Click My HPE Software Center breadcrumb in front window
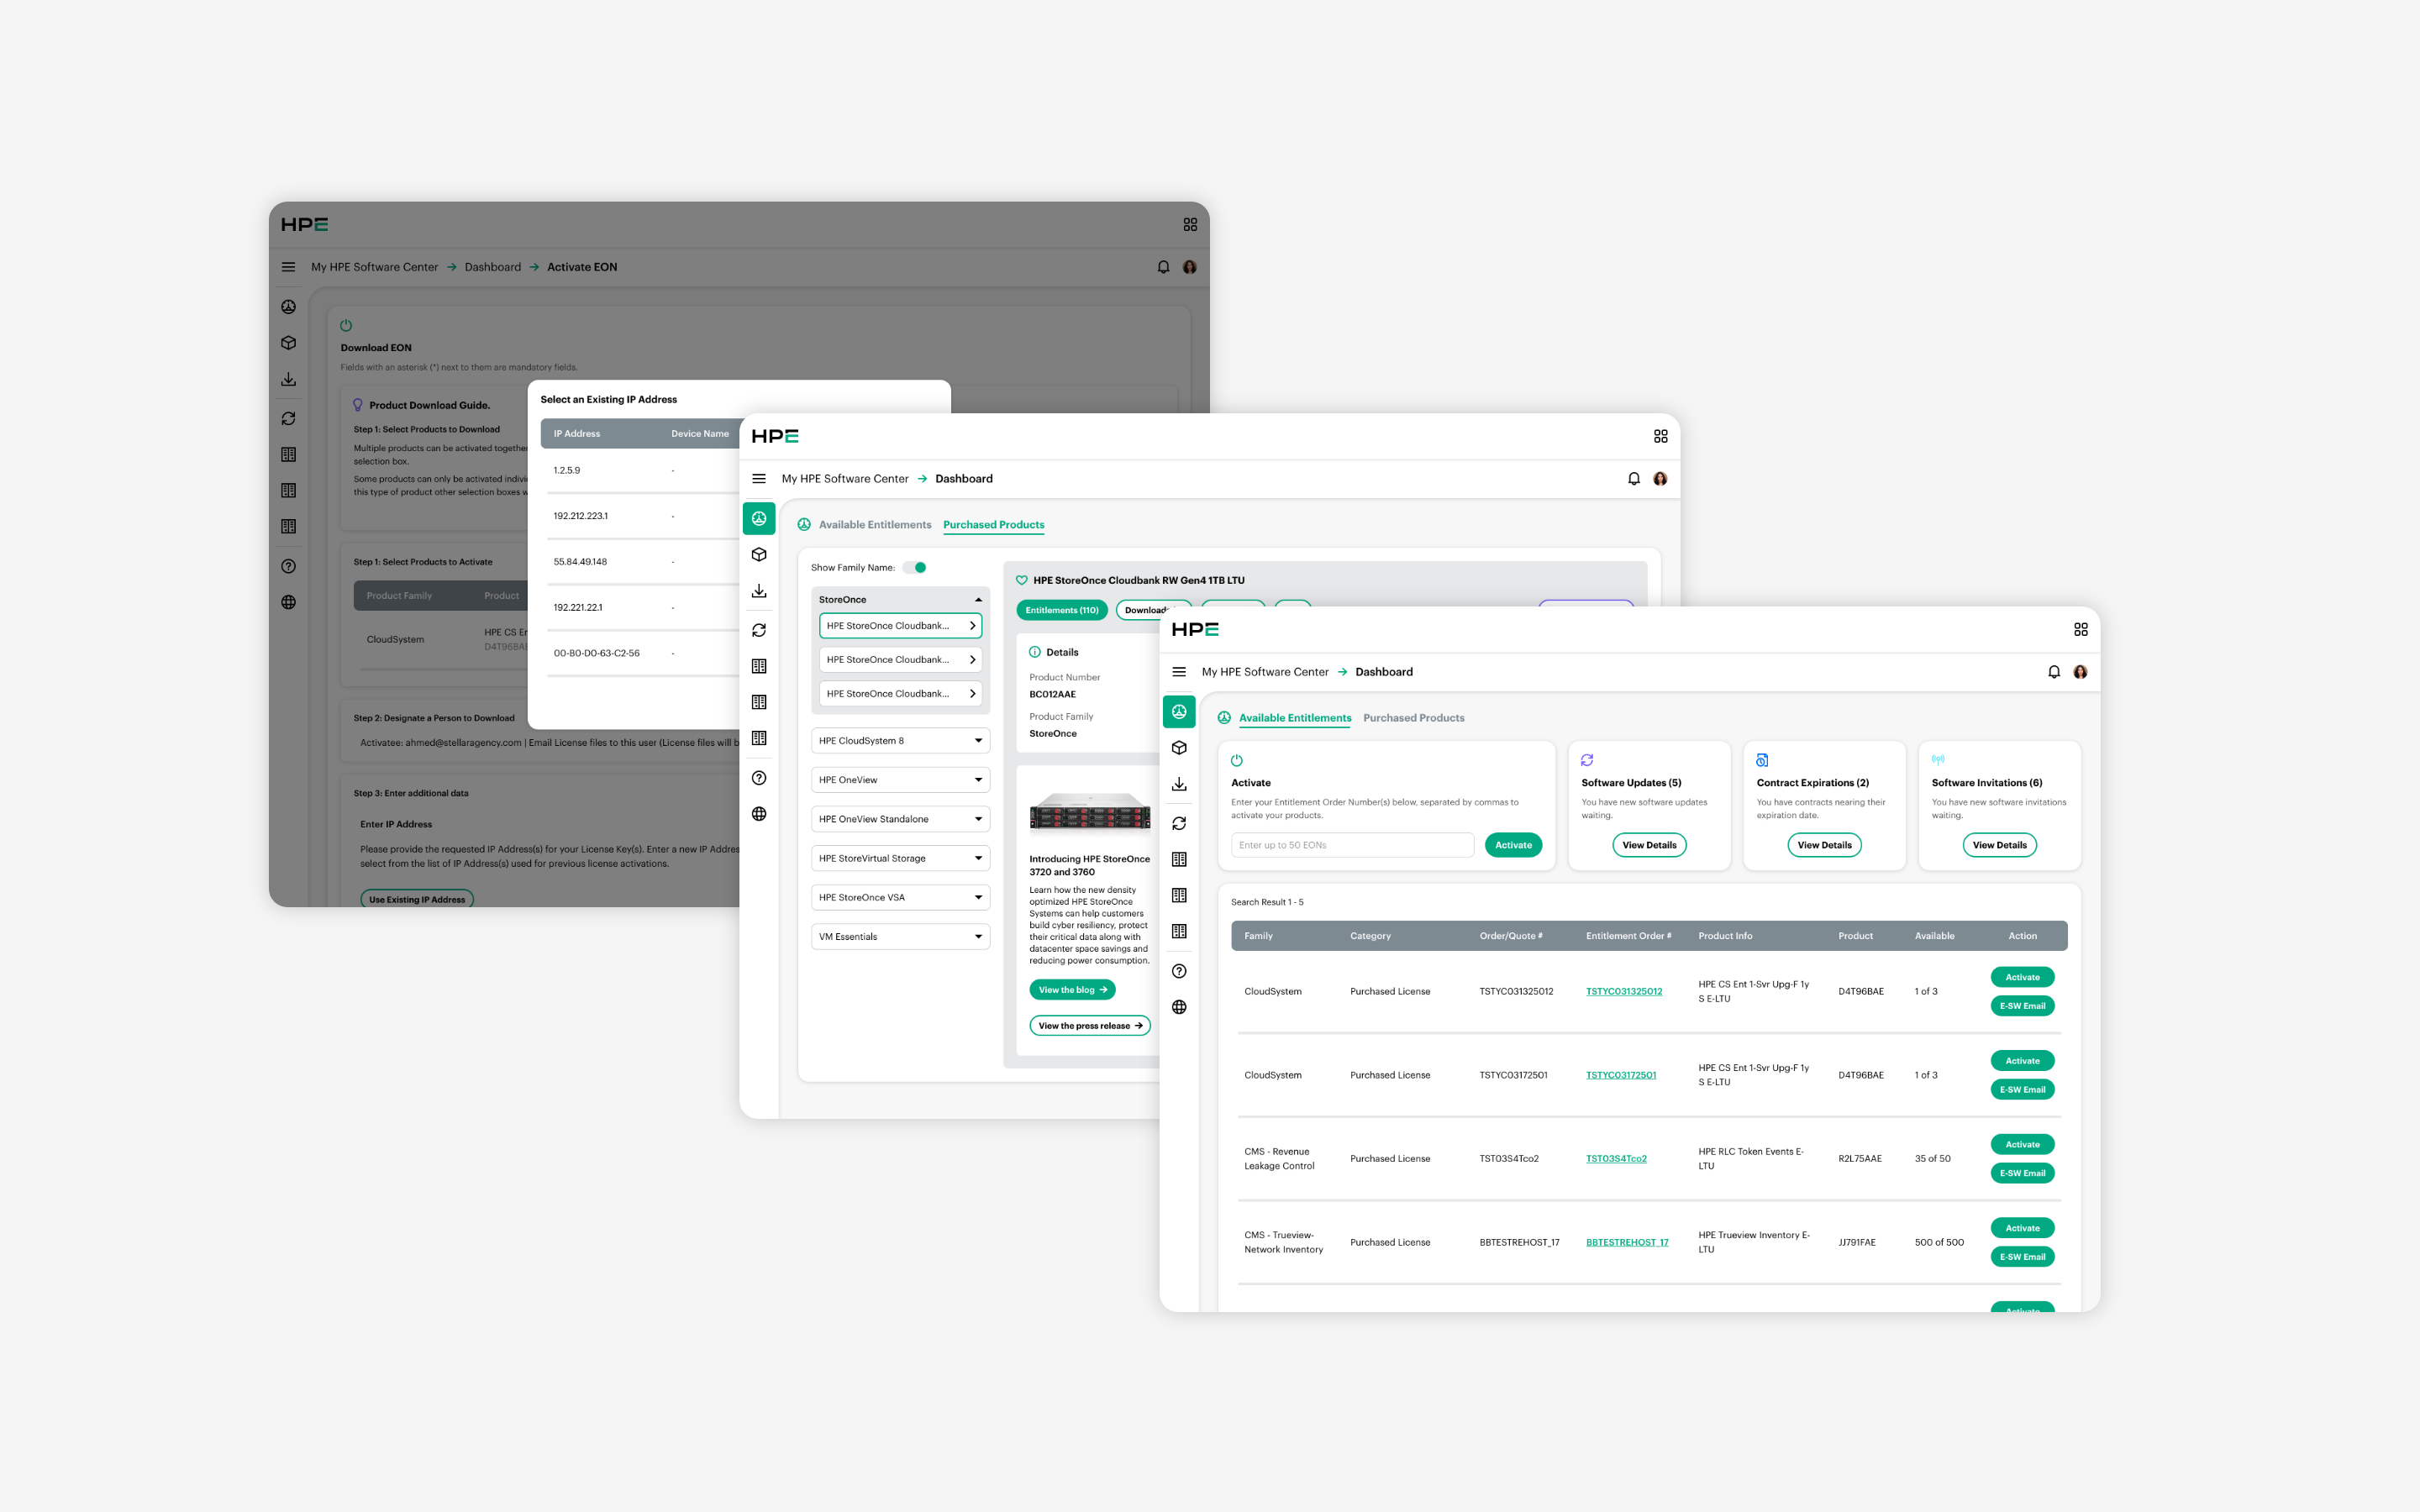This screenshot has height=1512, width=2420. click(x=1264, y=672)
